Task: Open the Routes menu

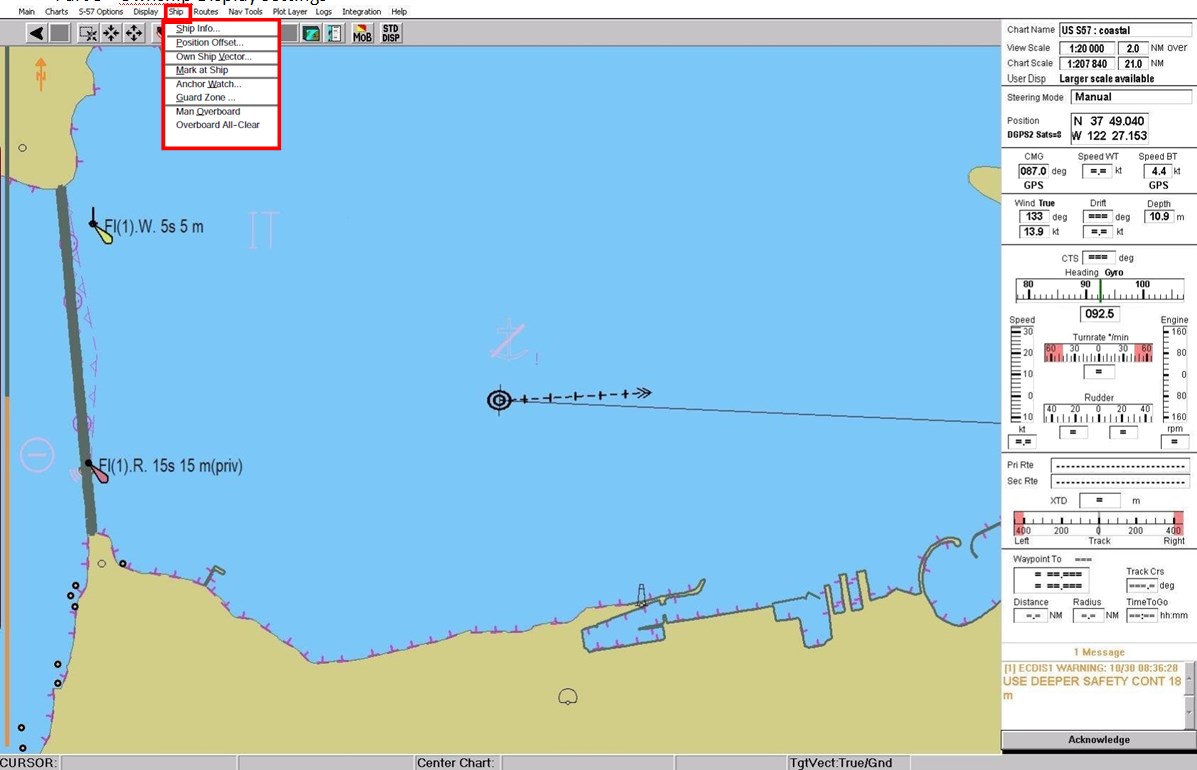Action: (x=206, y=12)
